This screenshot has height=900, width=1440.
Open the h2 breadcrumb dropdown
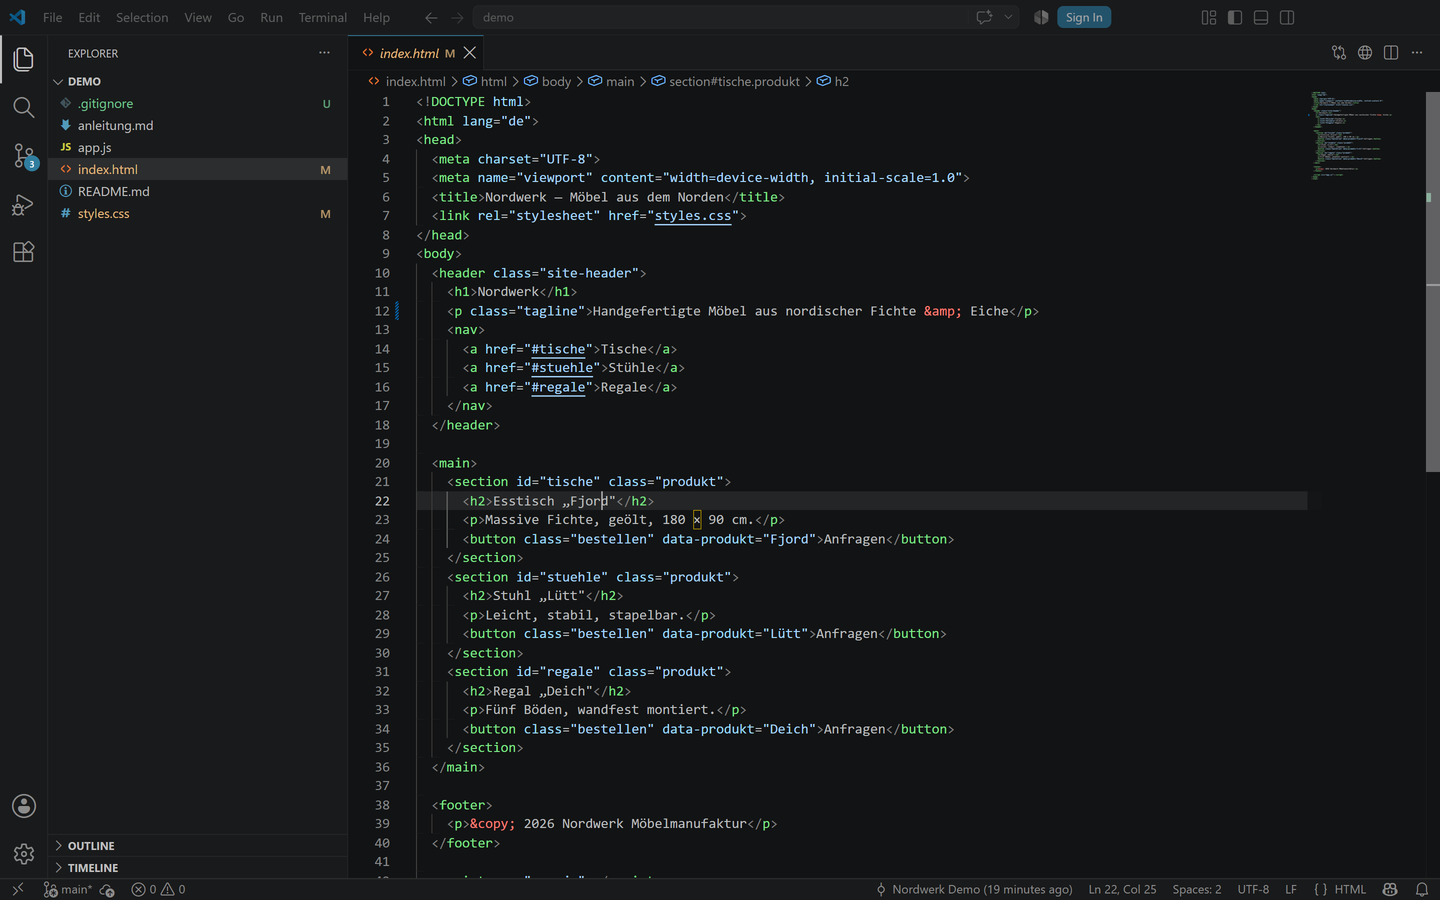click(x=833, y=81)
